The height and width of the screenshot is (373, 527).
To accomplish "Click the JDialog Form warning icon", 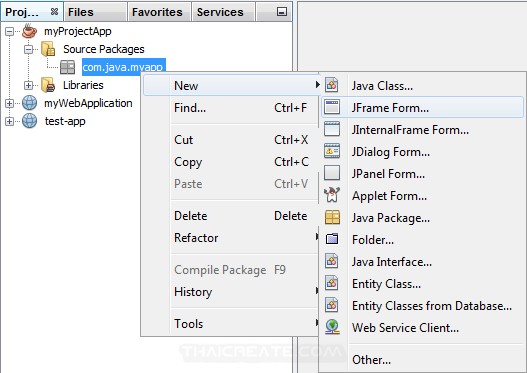I will [x=332, y=151].
